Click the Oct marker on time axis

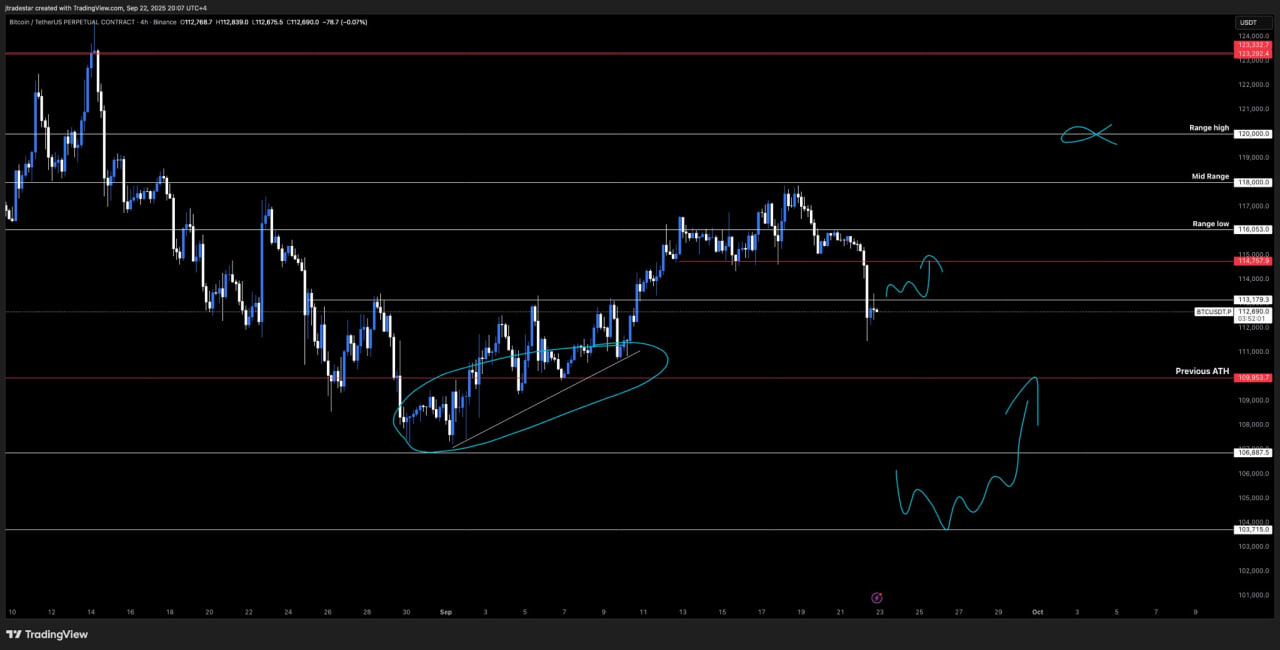pos(1037,611)
